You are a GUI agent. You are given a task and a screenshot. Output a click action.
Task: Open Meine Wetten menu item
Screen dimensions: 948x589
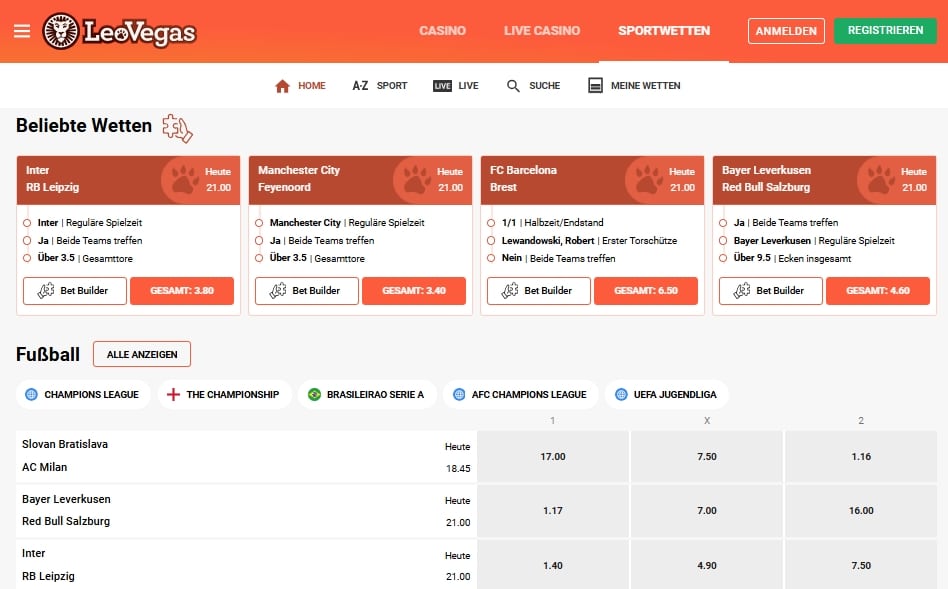point(634,86)
